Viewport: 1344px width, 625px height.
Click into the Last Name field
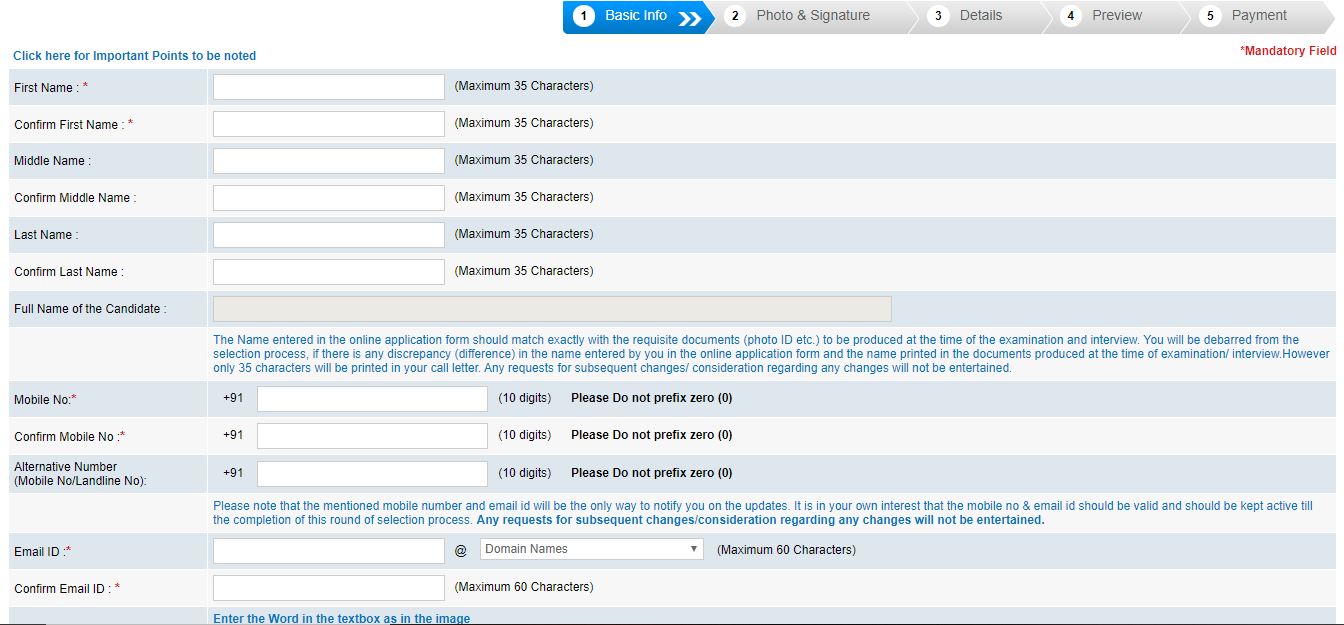point(328,235)
